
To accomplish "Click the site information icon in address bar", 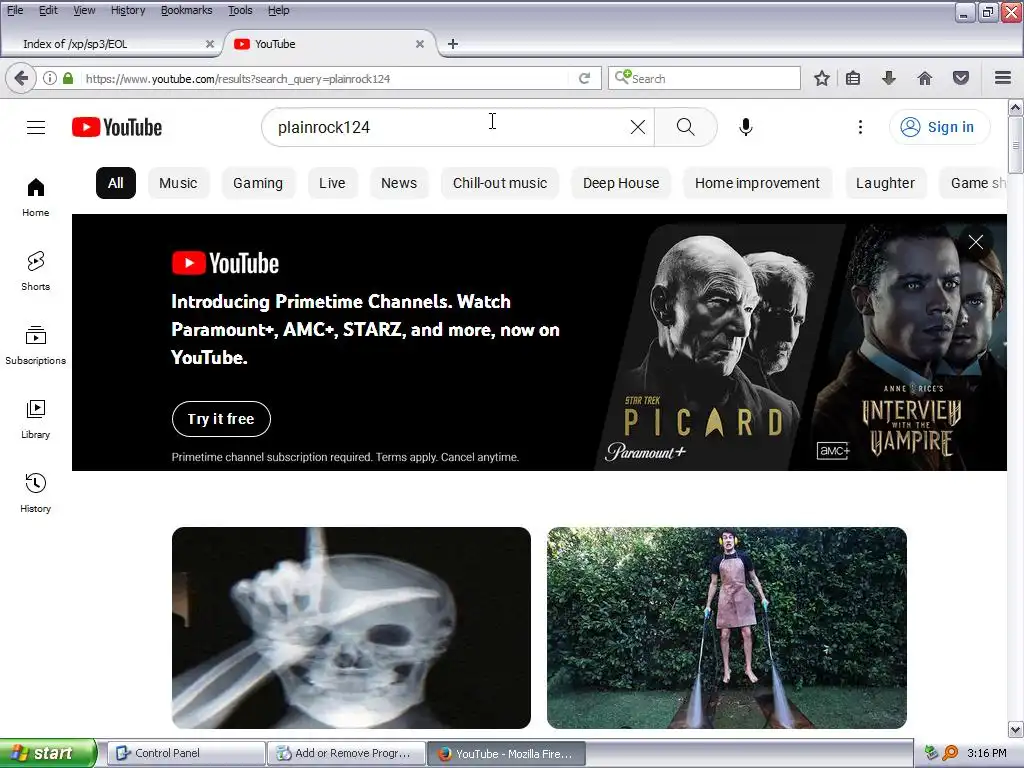I will pyautogui.click(x=50, y=78).
